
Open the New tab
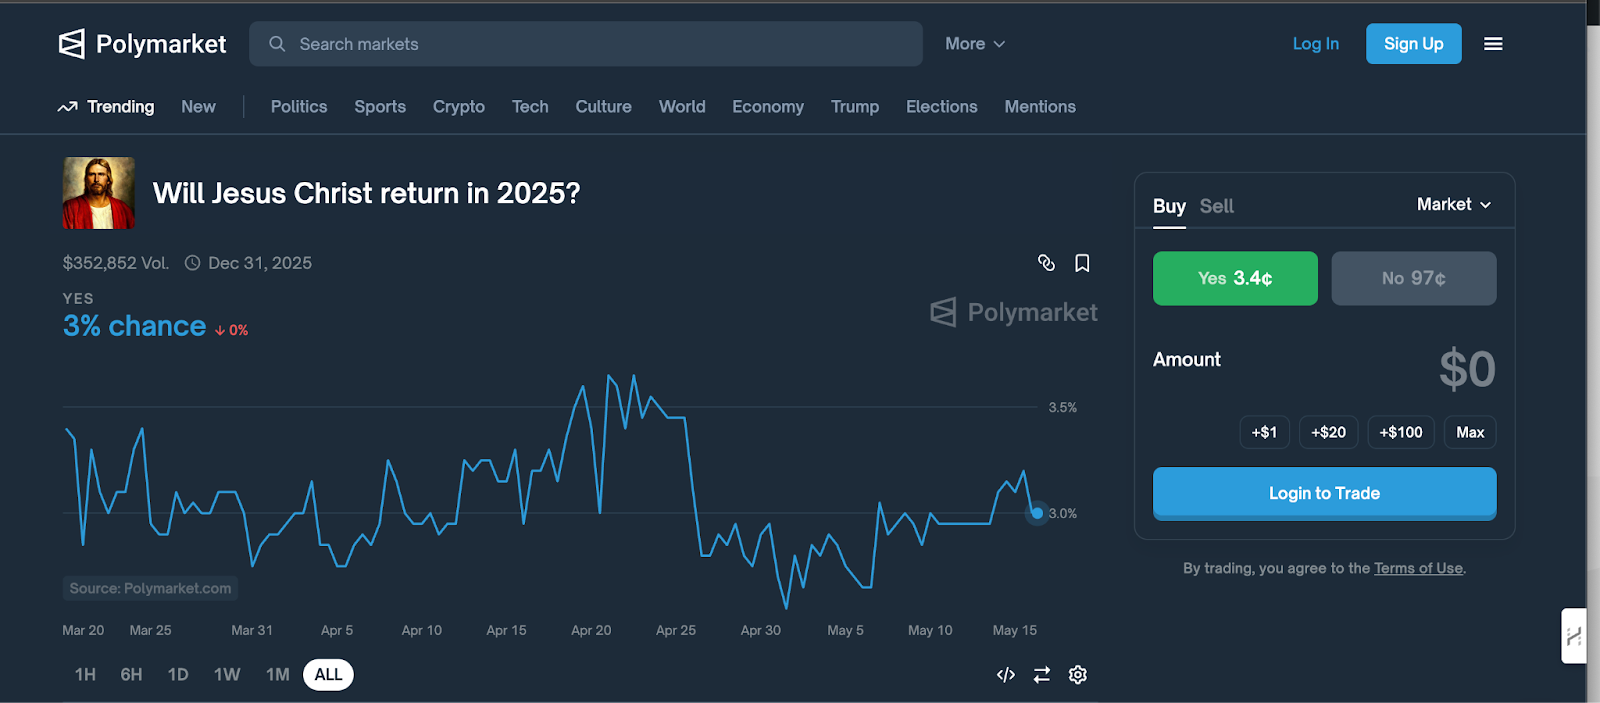point(198,107)
